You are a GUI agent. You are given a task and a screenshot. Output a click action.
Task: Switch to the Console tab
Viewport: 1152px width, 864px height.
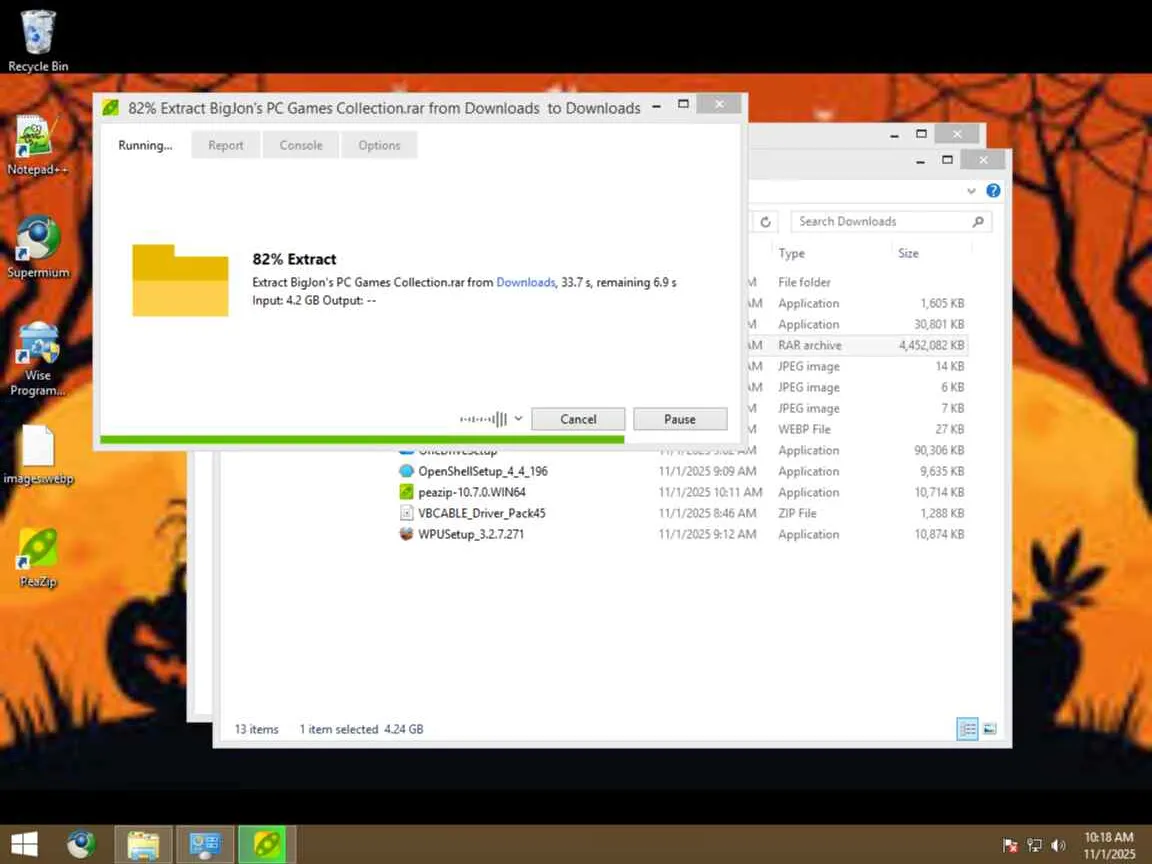(300, 145)
